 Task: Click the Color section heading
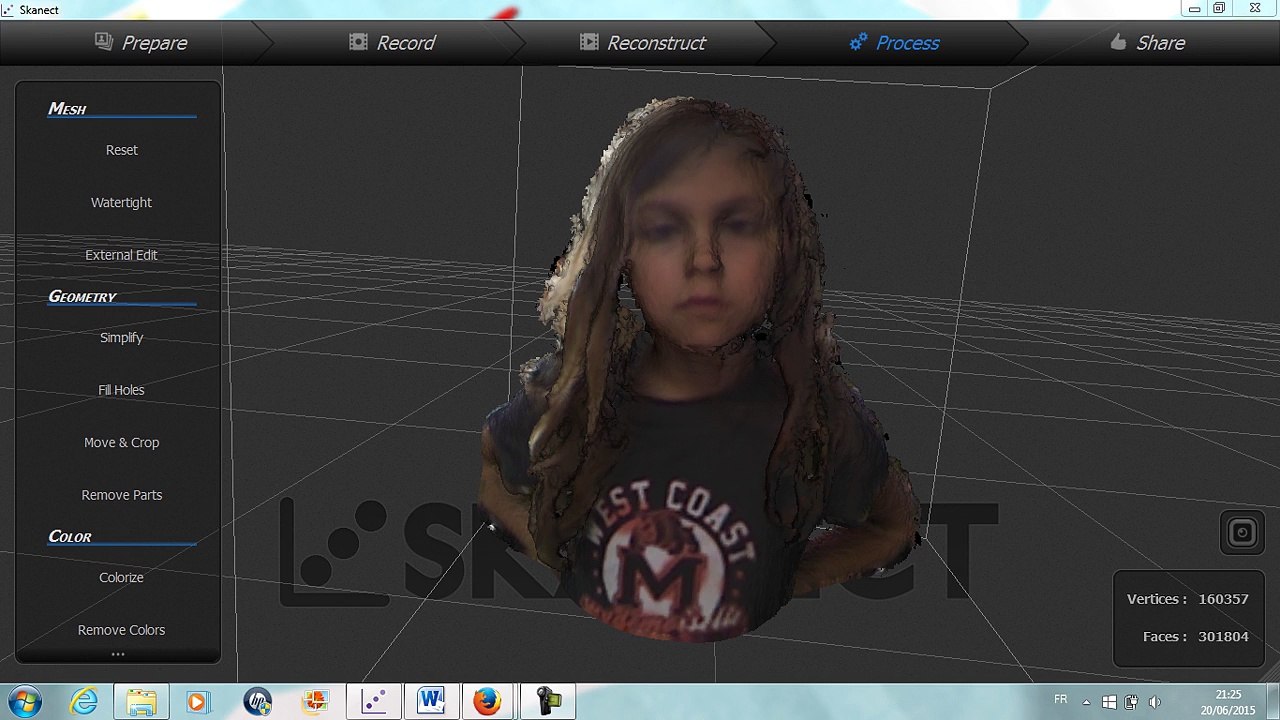click(69, 537)
